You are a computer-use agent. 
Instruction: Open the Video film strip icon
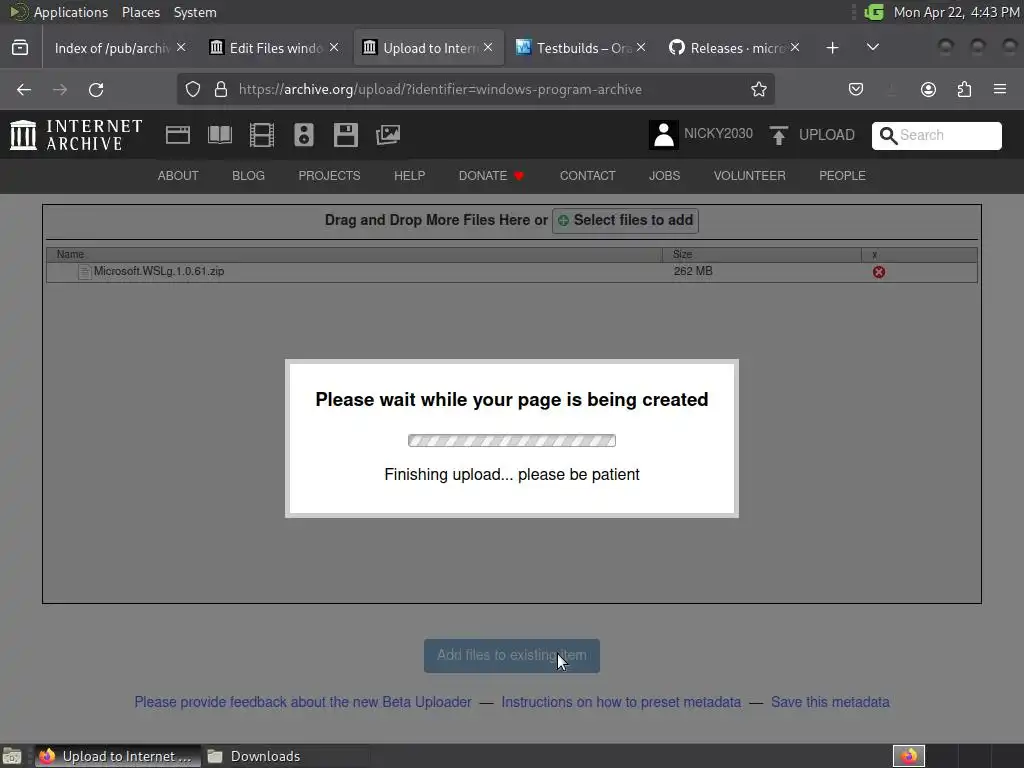click(x=261, y=135)
